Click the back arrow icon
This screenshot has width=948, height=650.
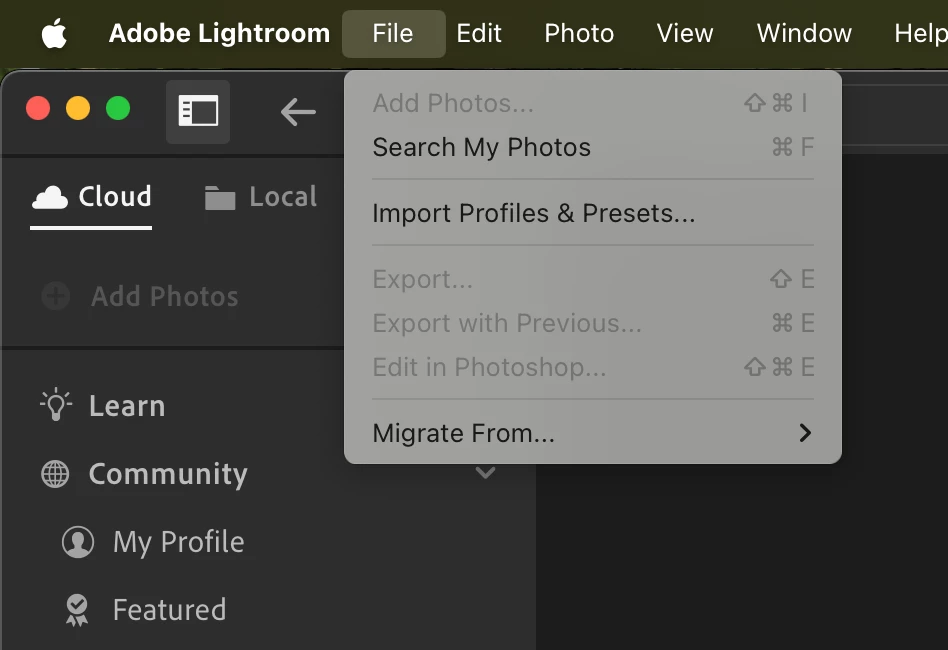[298, 112]
